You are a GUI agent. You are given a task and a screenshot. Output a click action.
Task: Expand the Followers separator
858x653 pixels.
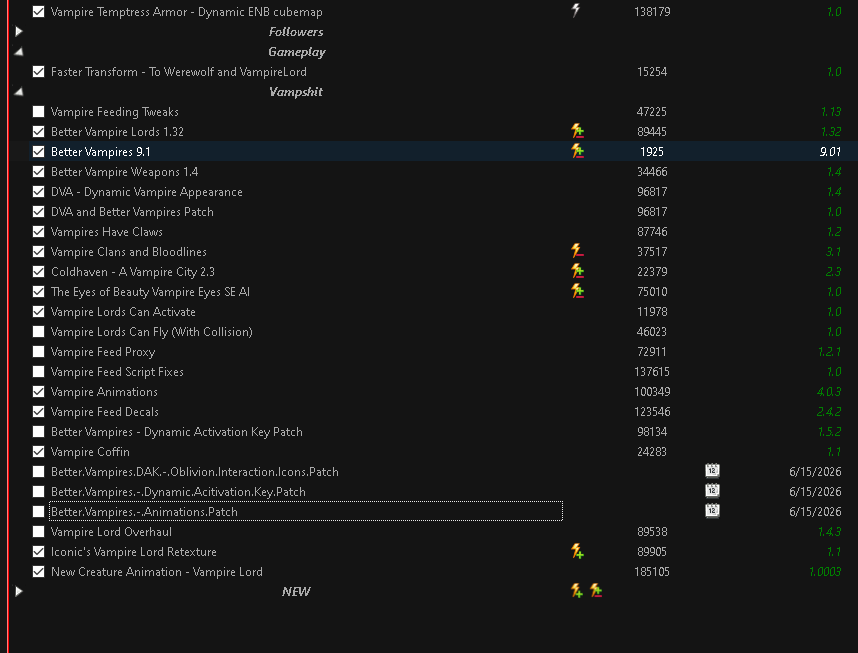coord(19,32)
